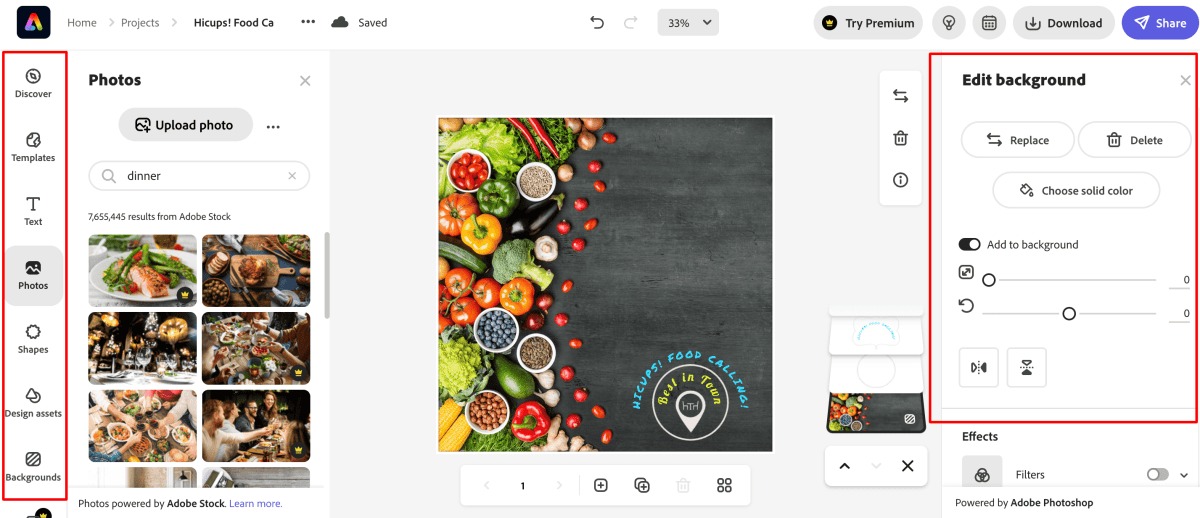The height and width of the screenshot is (518, 1200).
Task: Toggle the Add to background switch
Action: (x=969, y=244)
